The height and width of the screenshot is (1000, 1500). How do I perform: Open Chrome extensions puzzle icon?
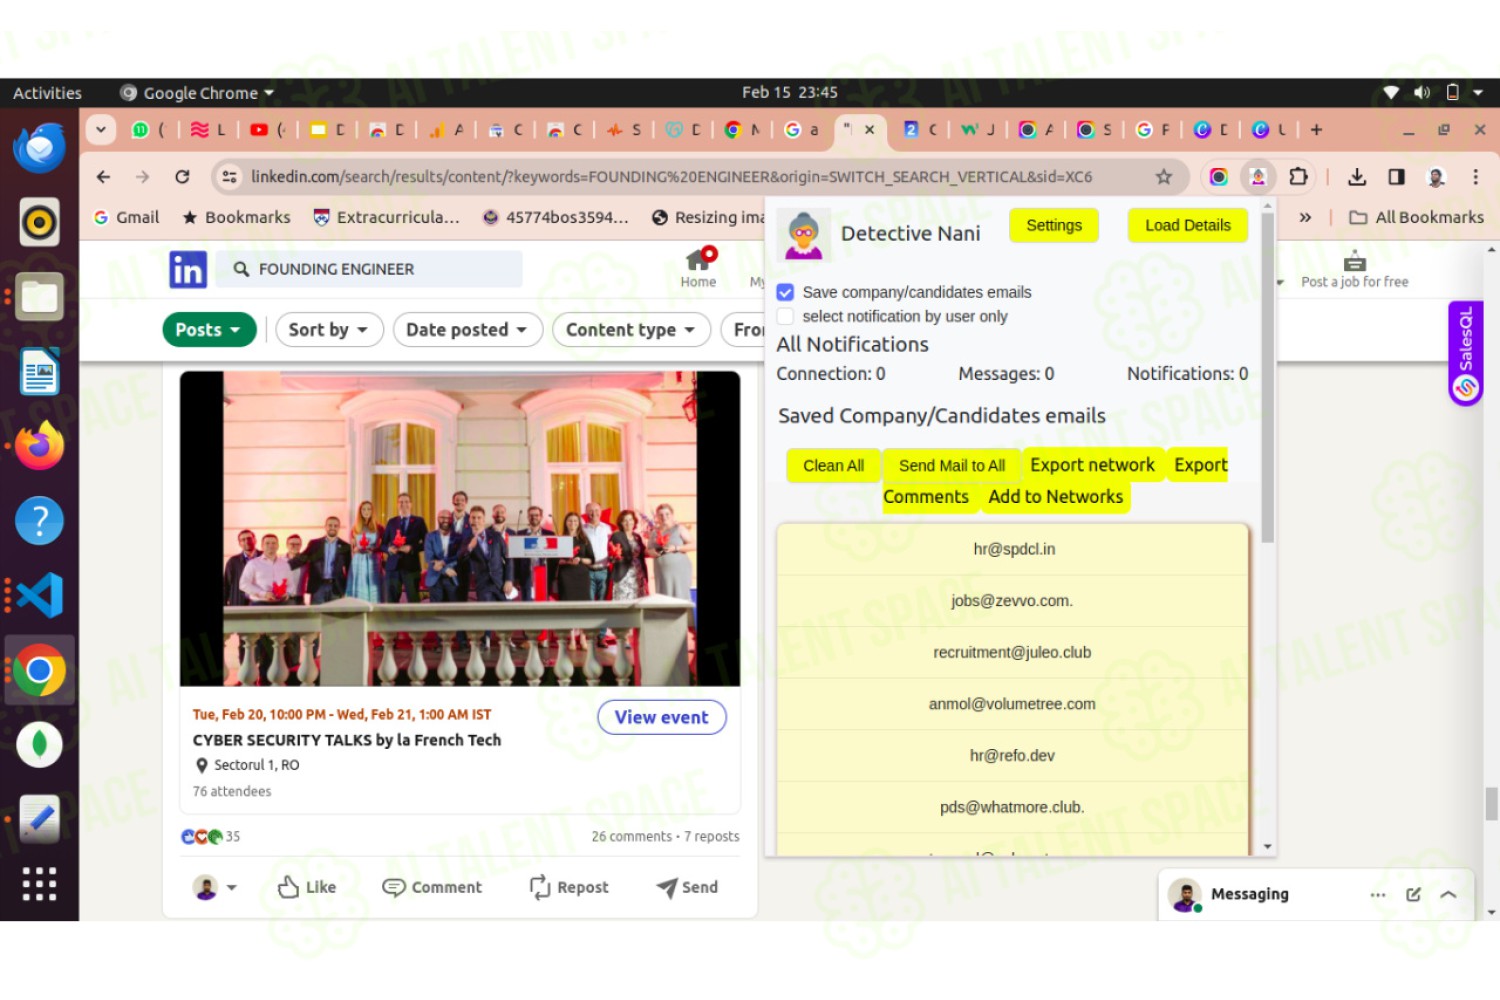coord(1298,177)
